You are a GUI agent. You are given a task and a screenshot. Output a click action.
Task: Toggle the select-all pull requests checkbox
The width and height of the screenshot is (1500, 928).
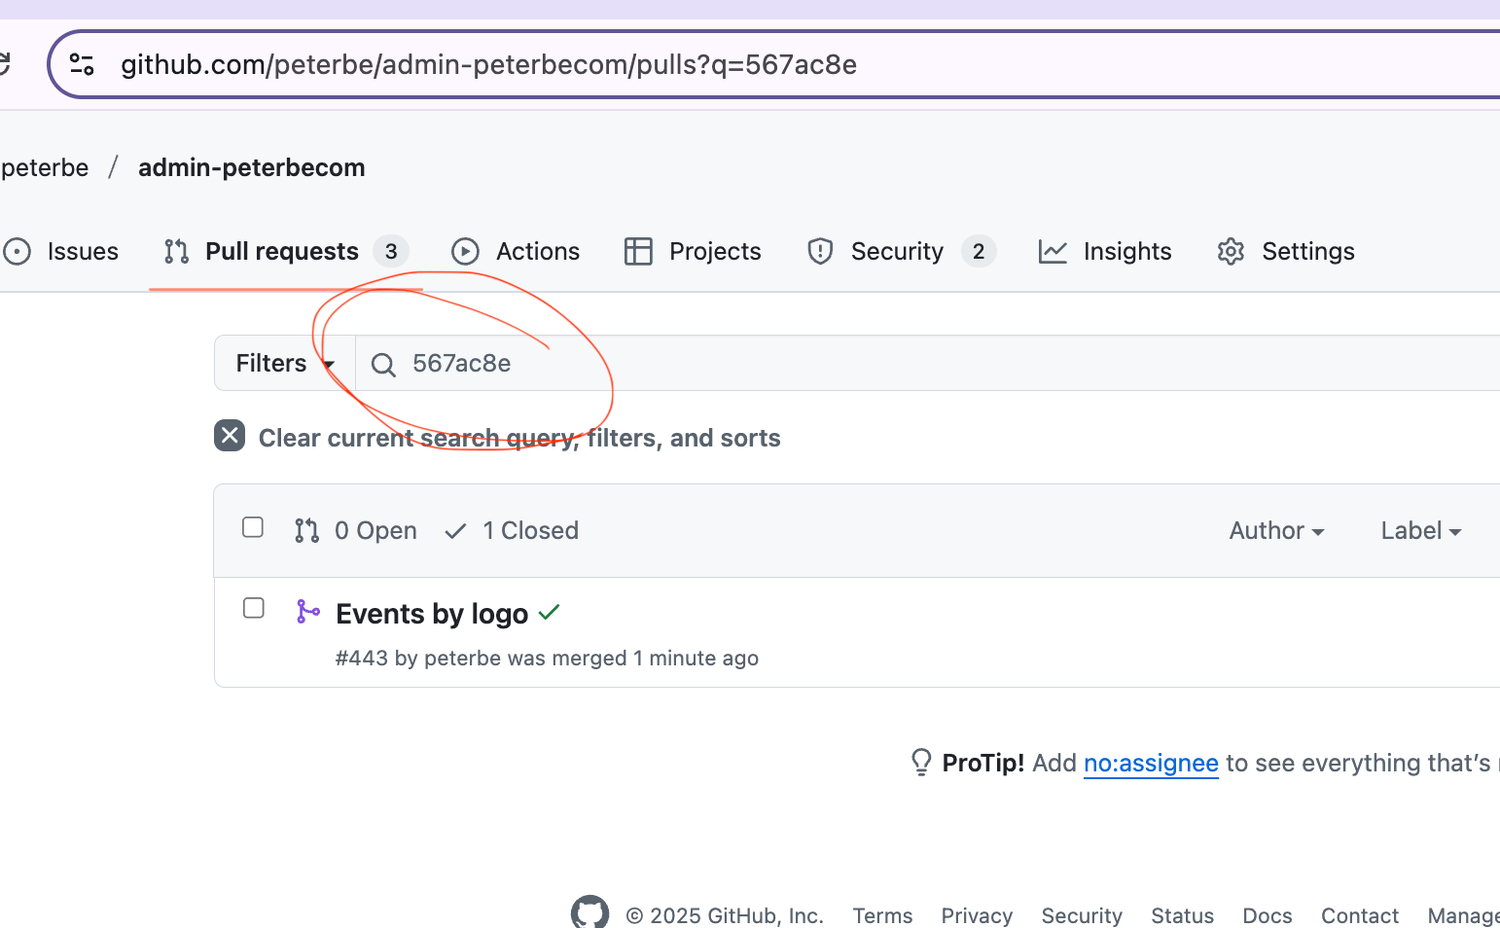point(253,527)
